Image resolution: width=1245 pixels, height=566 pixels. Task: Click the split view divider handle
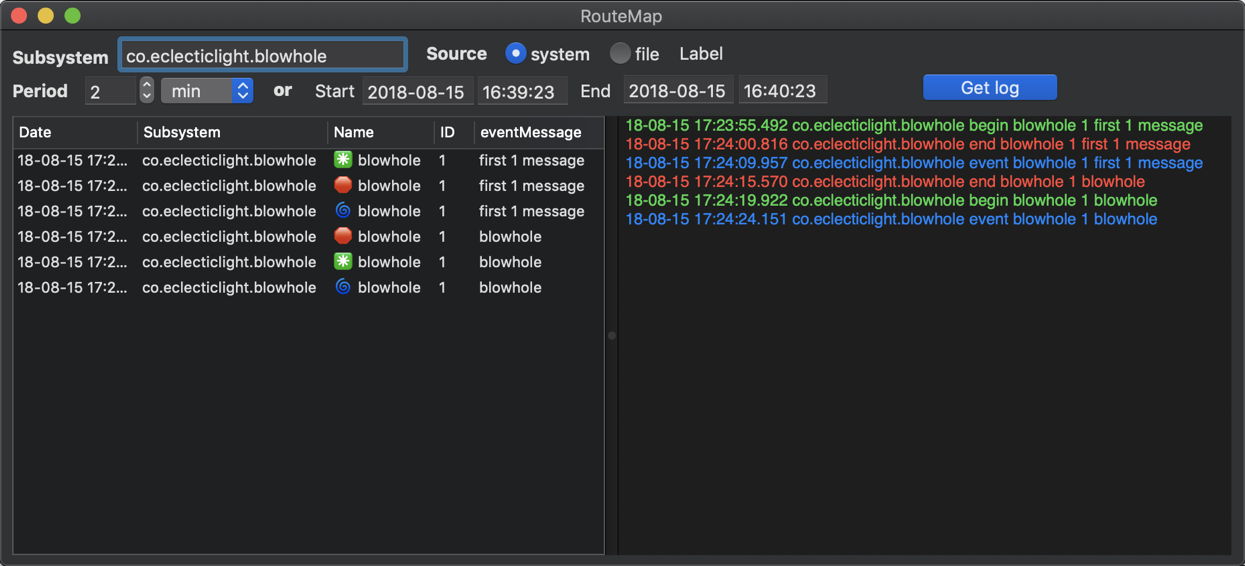(611, 336)
